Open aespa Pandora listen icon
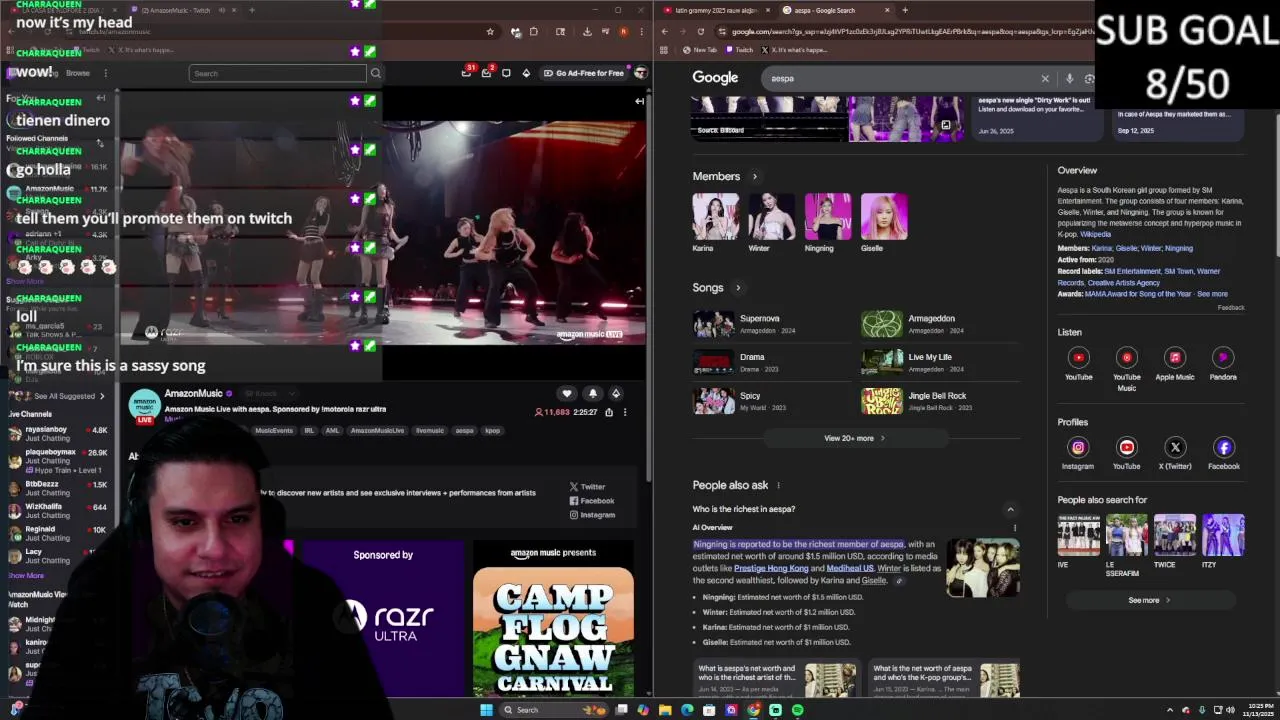This screenshot has height=720, width=1280. click(x=1223, y=357)
